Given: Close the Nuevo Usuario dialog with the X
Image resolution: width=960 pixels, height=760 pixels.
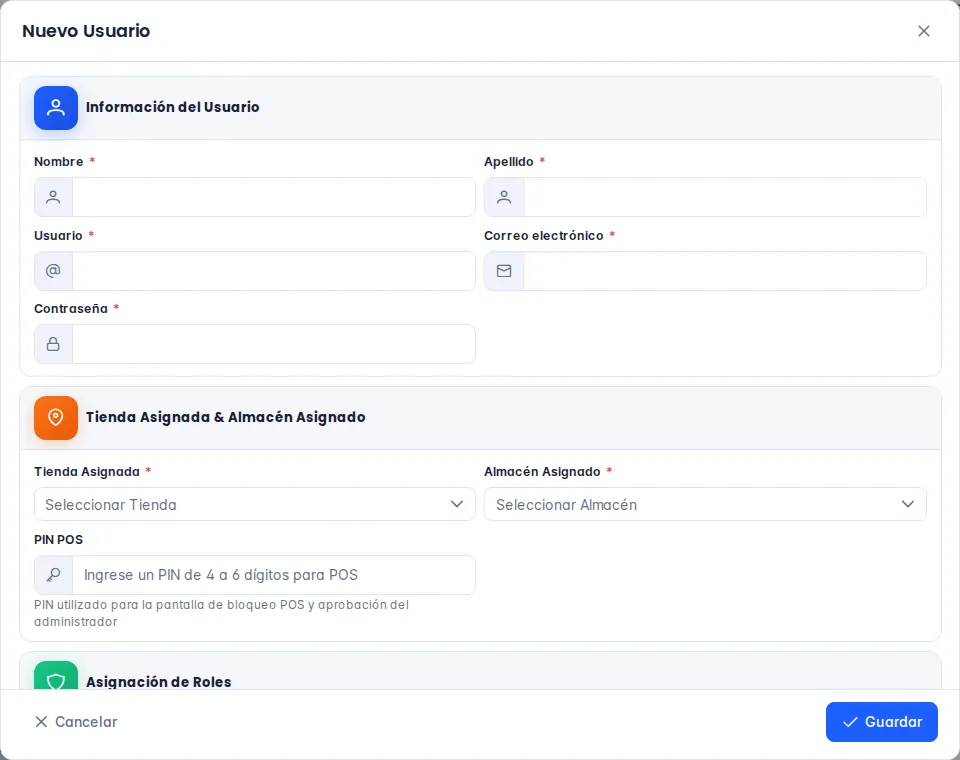Looking at the screenshot, I should (x=924, y=31).
